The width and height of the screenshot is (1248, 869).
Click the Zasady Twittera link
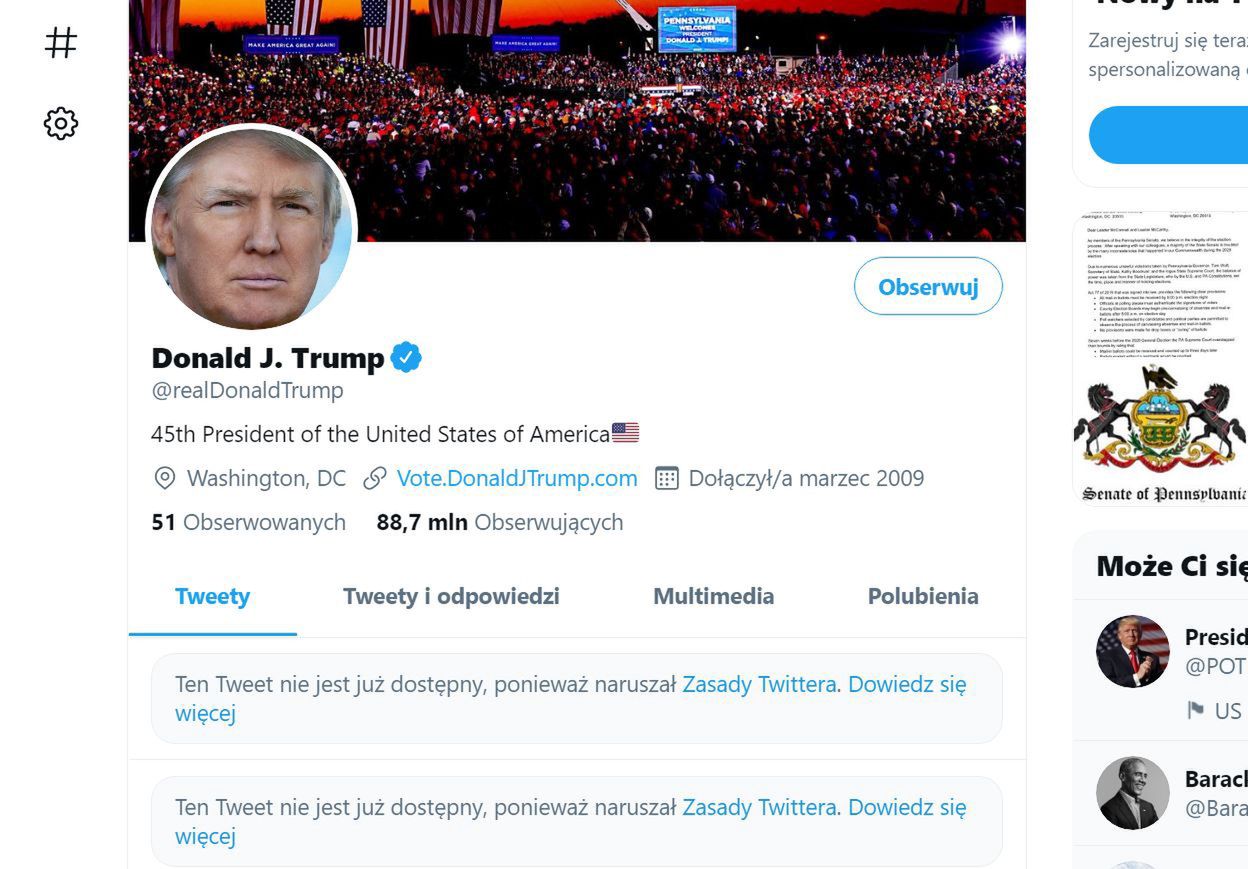pyautogui.click(x=761, y=684)
